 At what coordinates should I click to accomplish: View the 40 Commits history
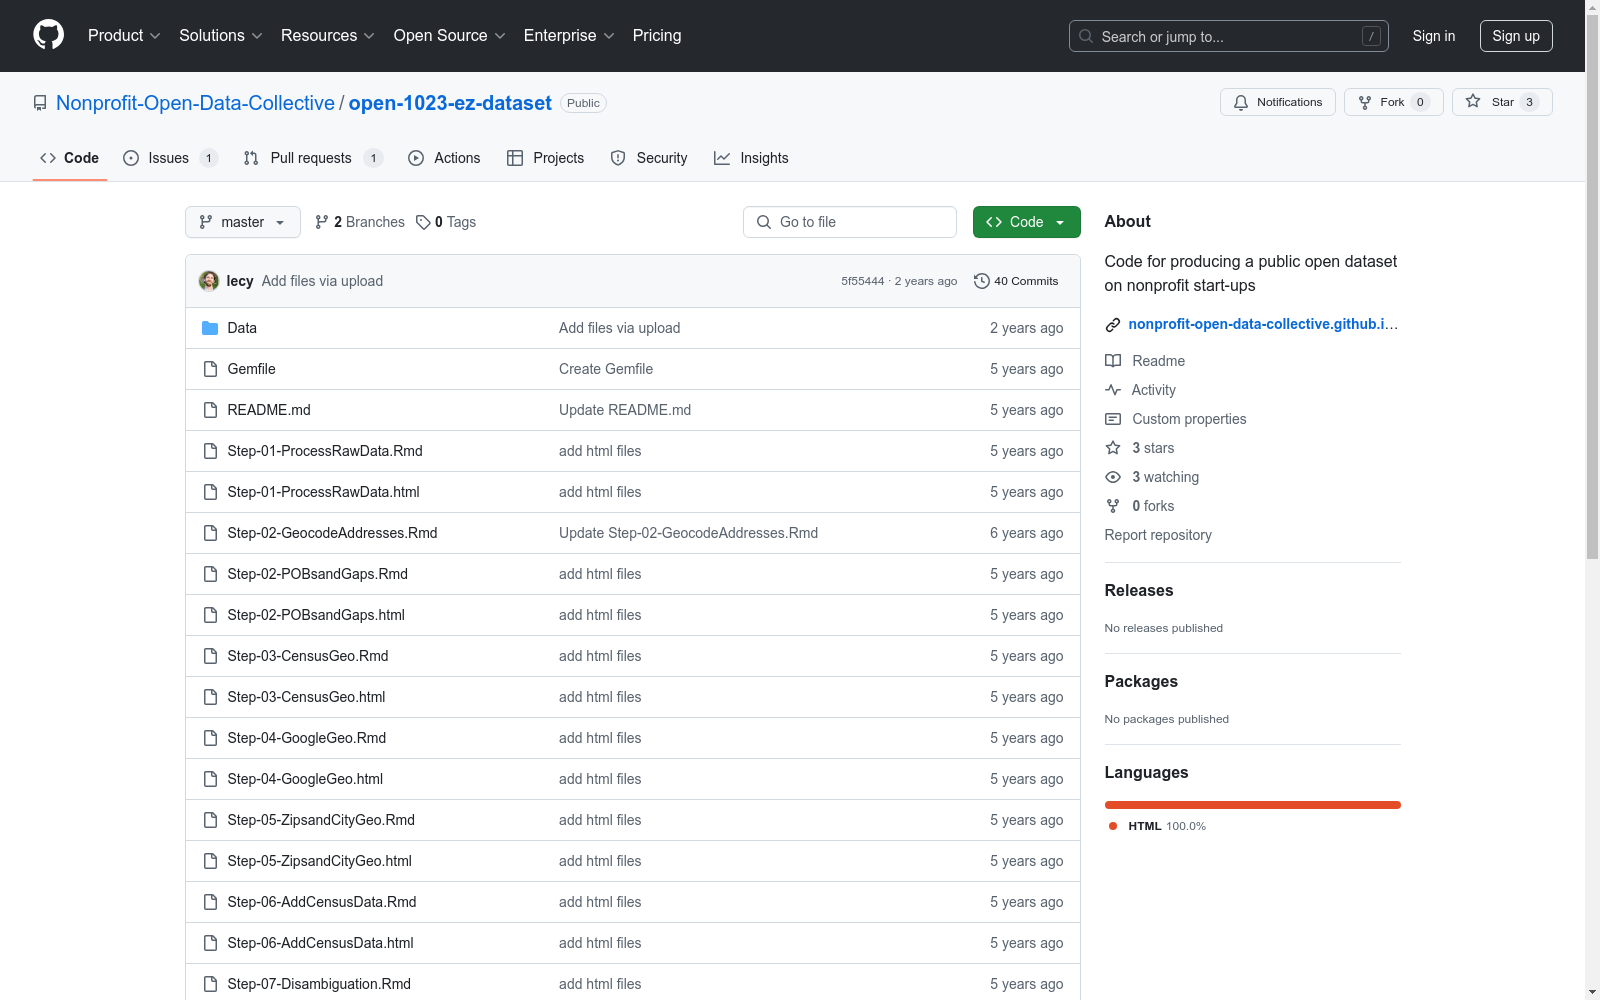[1016, 281]
